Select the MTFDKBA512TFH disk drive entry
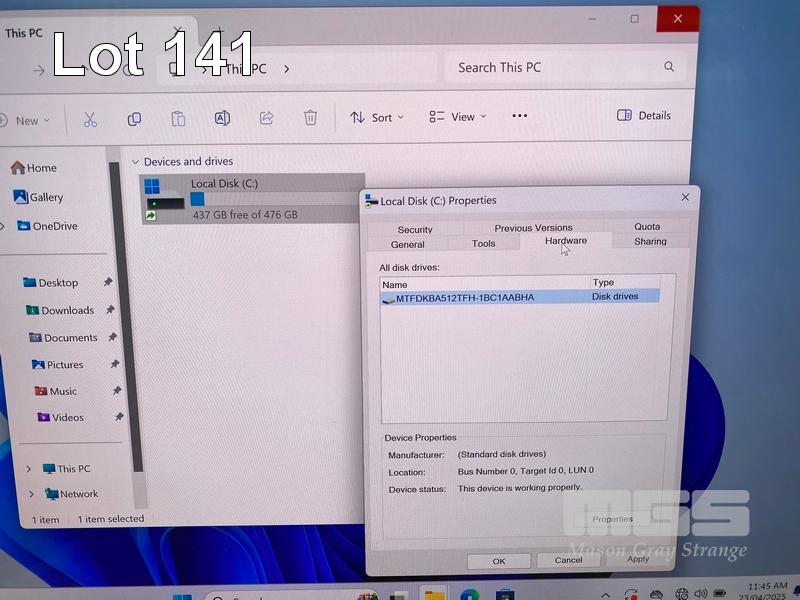This screenshot has width=800, height=600. click(465, 298)
